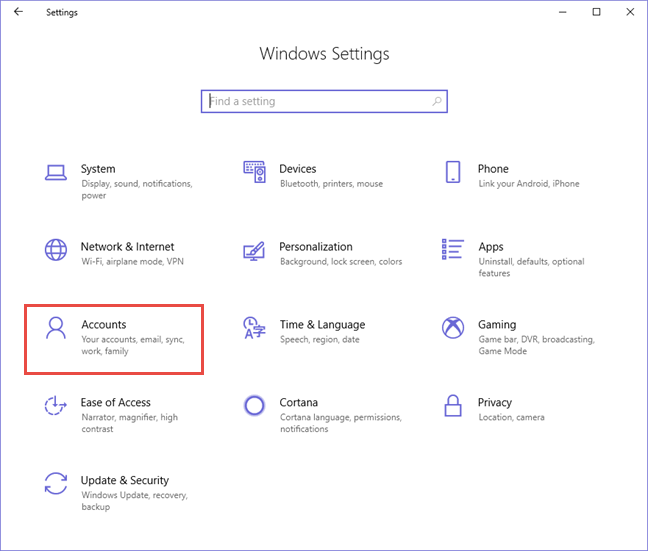Open the Network & Internet globe icon
Screen dimensions: 648x551
[56, 250]
